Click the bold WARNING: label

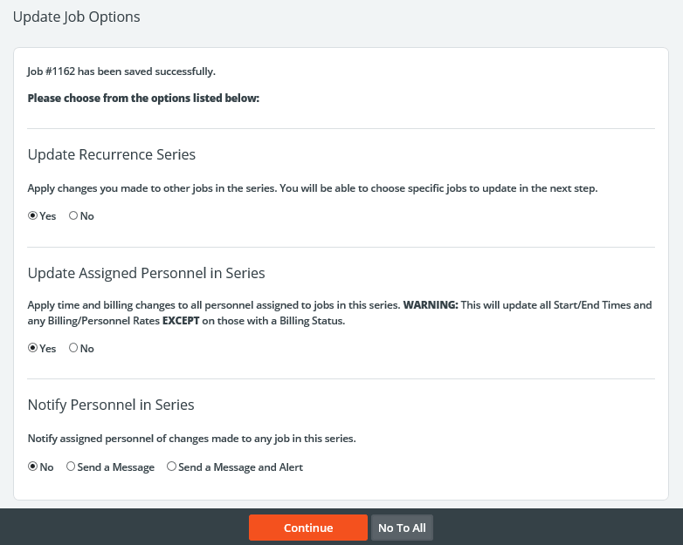(x=430, y=304)
